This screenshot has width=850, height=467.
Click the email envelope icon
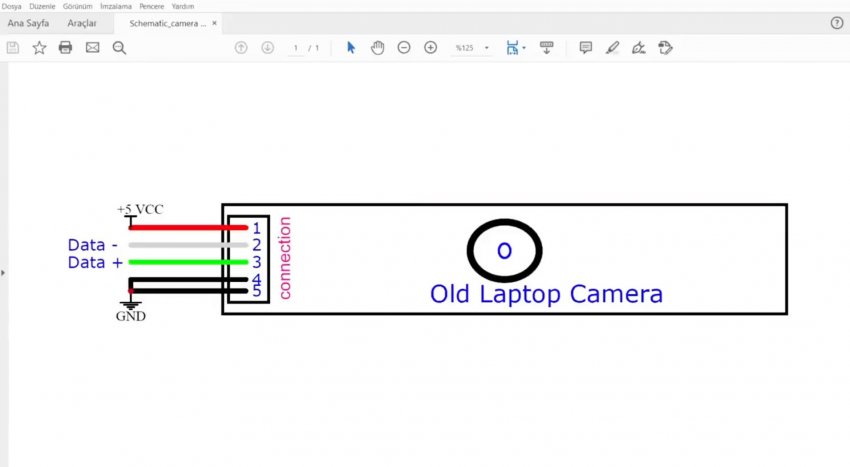point(93,47)
